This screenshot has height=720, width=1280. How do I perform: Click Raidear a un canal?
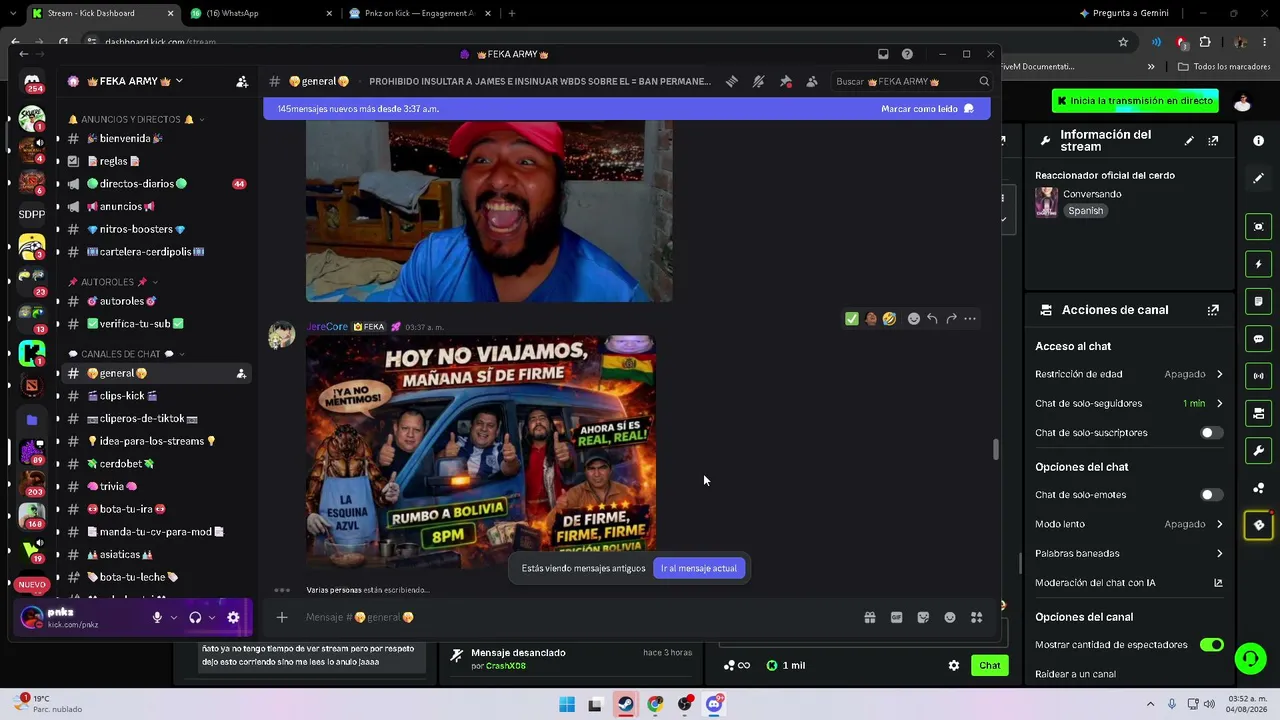click(x=1076, y=674)
